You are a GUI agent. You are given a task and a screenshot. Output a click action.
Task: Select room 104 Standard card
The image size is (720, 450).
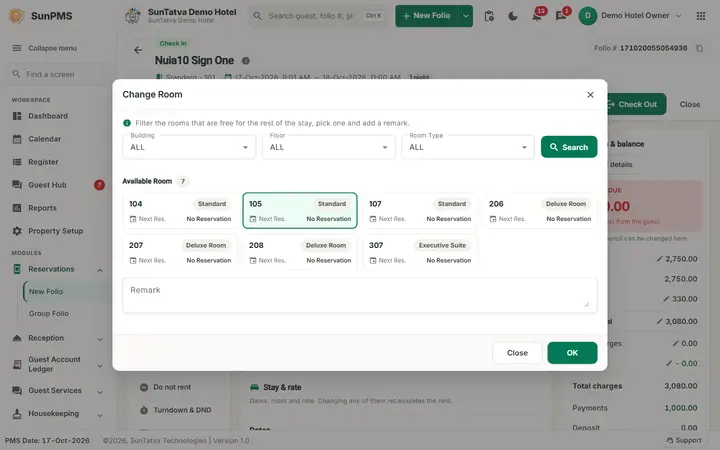pyautogui.click(x=180, y=211)
